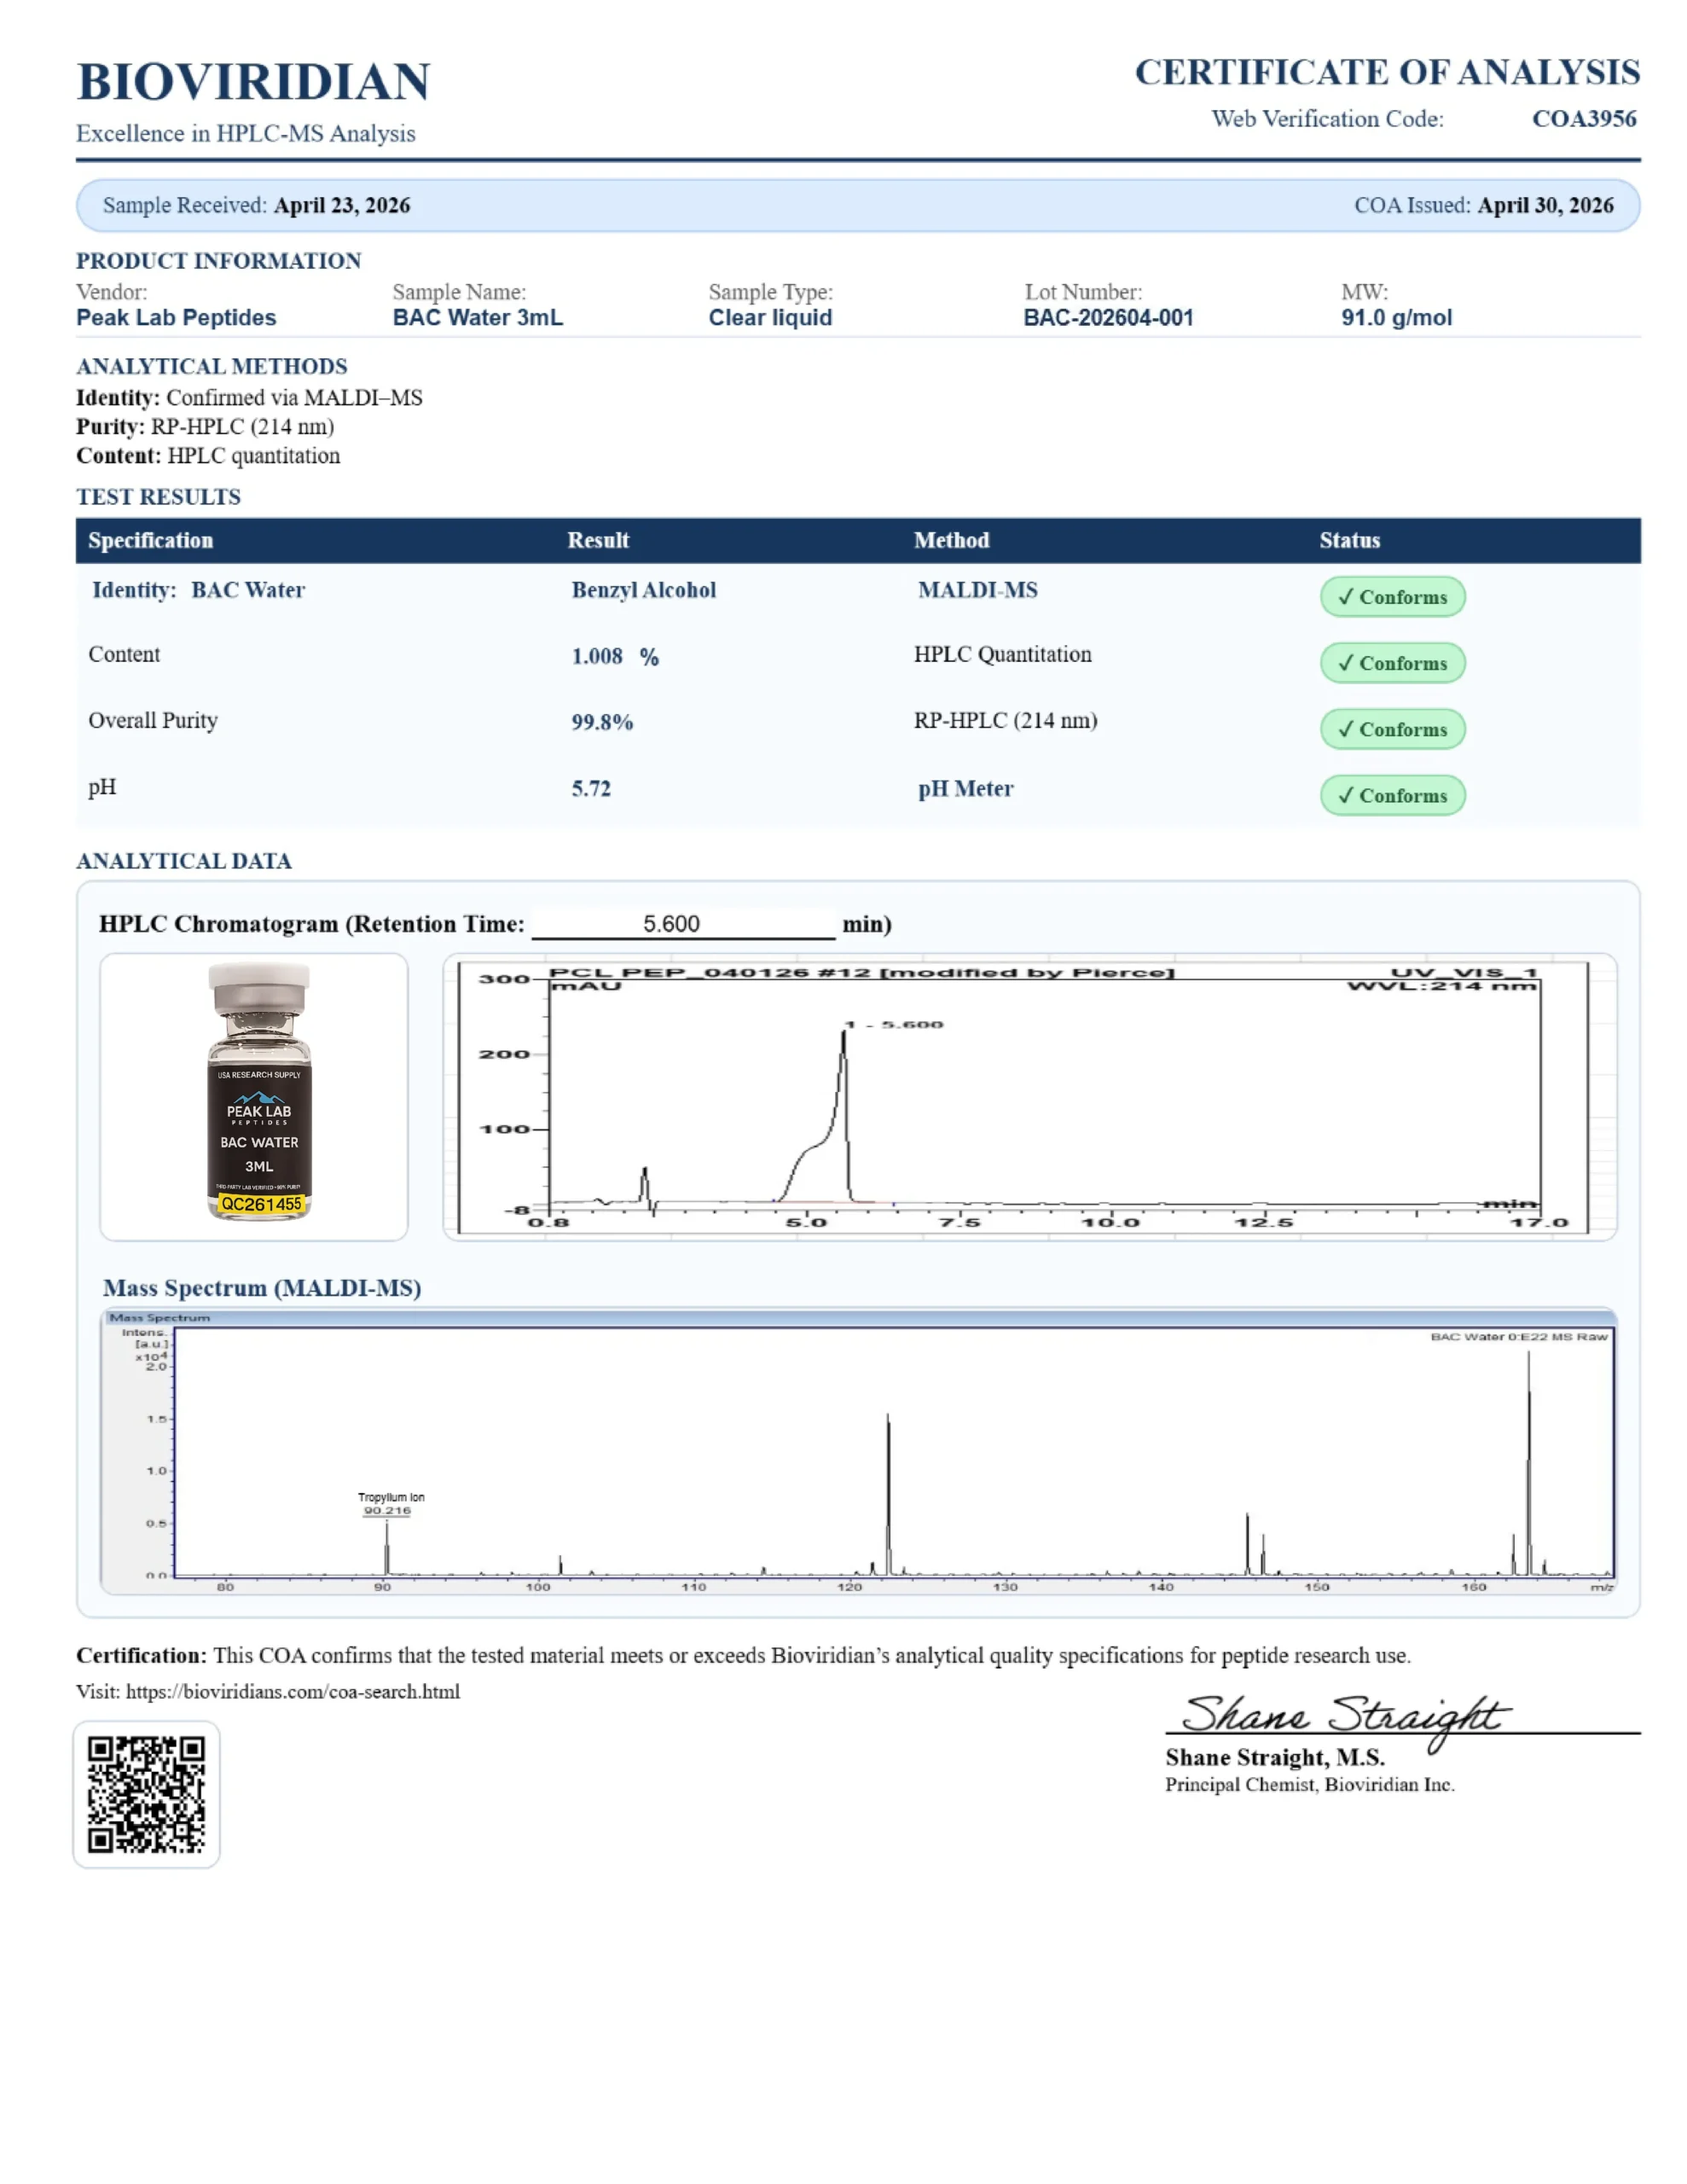Select the web verification code COA3956
Image resolution: width=1687 pixels, height=2184 pixels.
[1584, 119]
